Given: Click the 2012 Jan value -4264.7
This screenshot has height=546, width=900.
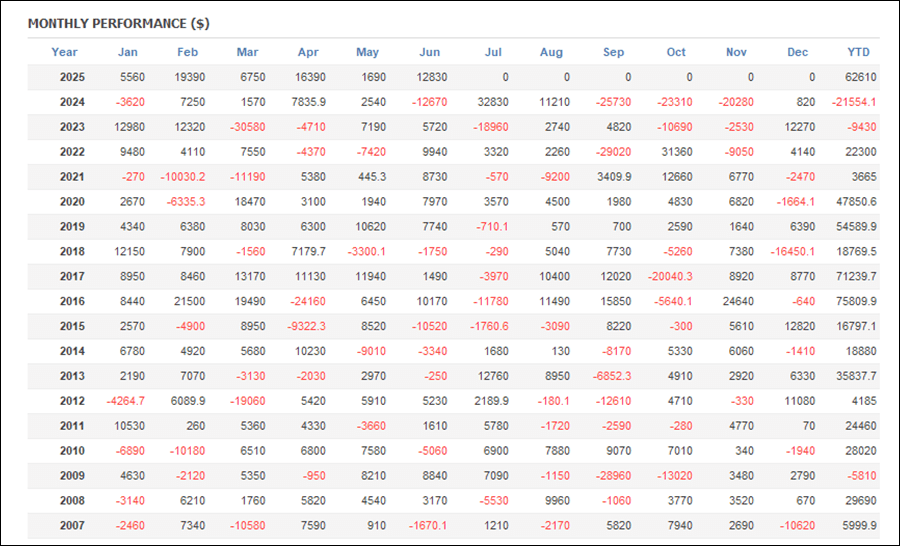Looking at the screenshot, I should (x=126, y=401).
